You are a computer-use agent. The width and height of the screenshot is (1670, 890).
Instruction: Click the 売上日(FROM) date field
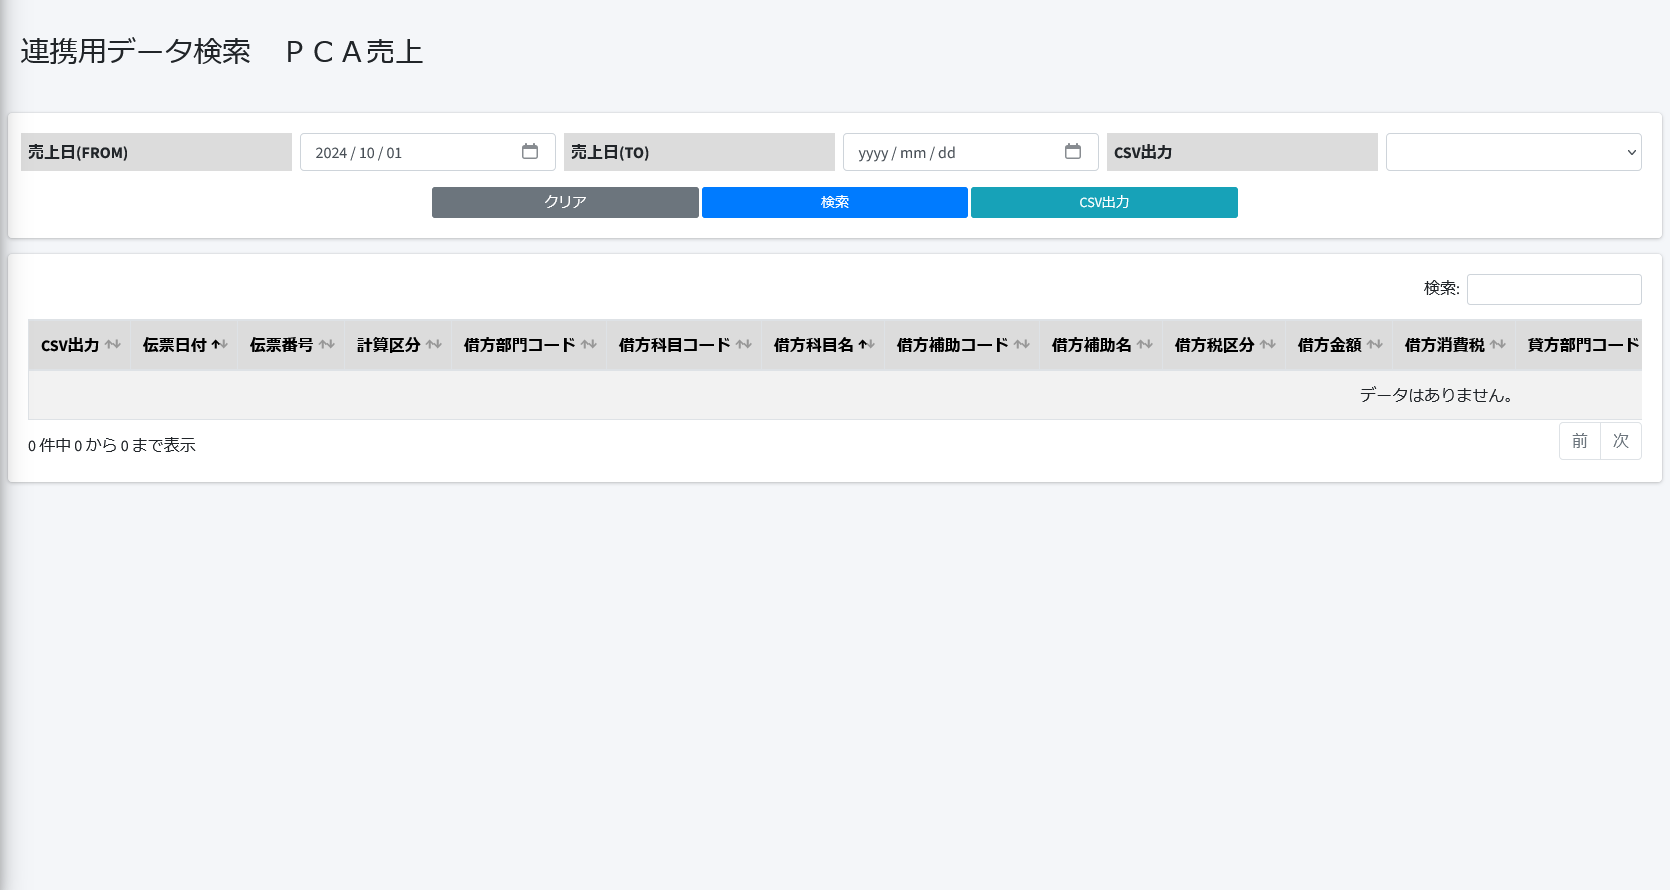(427, 152)
